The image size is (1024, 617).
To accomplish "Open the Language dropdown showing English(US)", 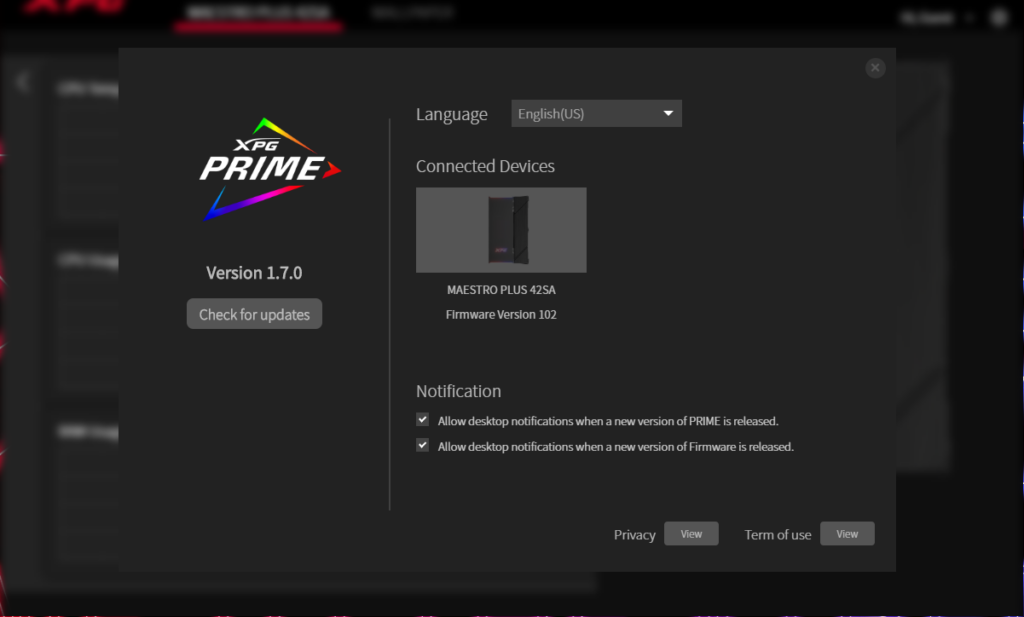I will [596, 114].
